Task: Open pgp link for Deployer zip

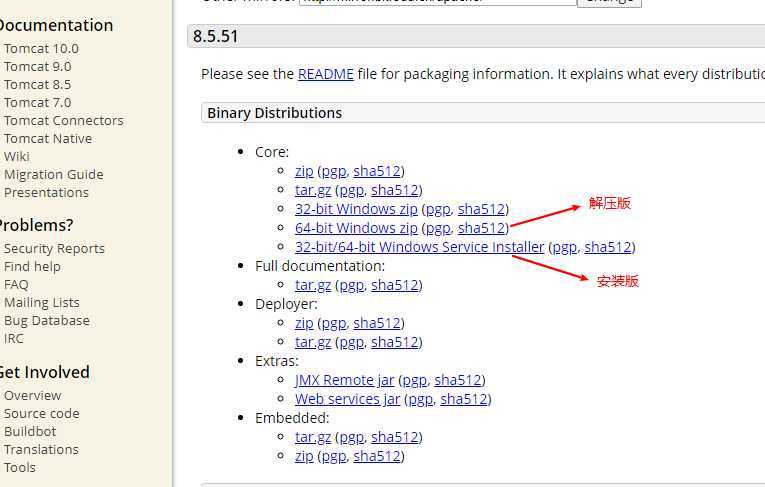Action: (334, 324)
